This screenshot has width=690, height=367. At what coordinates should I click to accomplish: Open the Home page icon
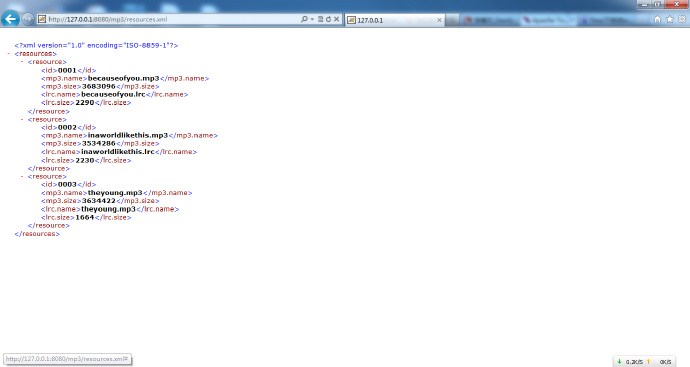(657, 19)
